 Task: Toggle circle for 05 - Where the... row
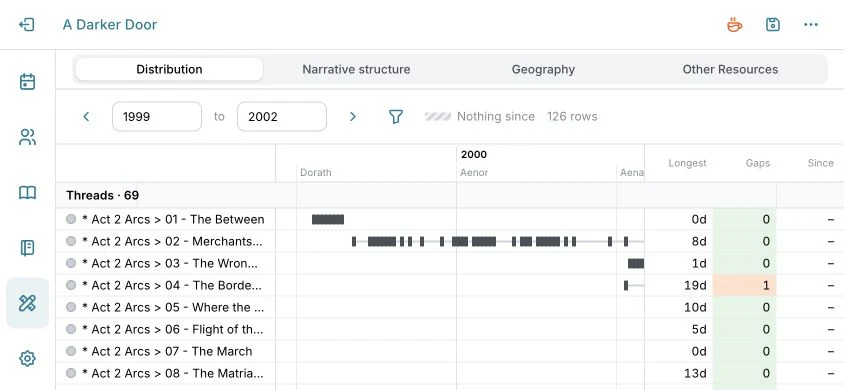(71, 307)
